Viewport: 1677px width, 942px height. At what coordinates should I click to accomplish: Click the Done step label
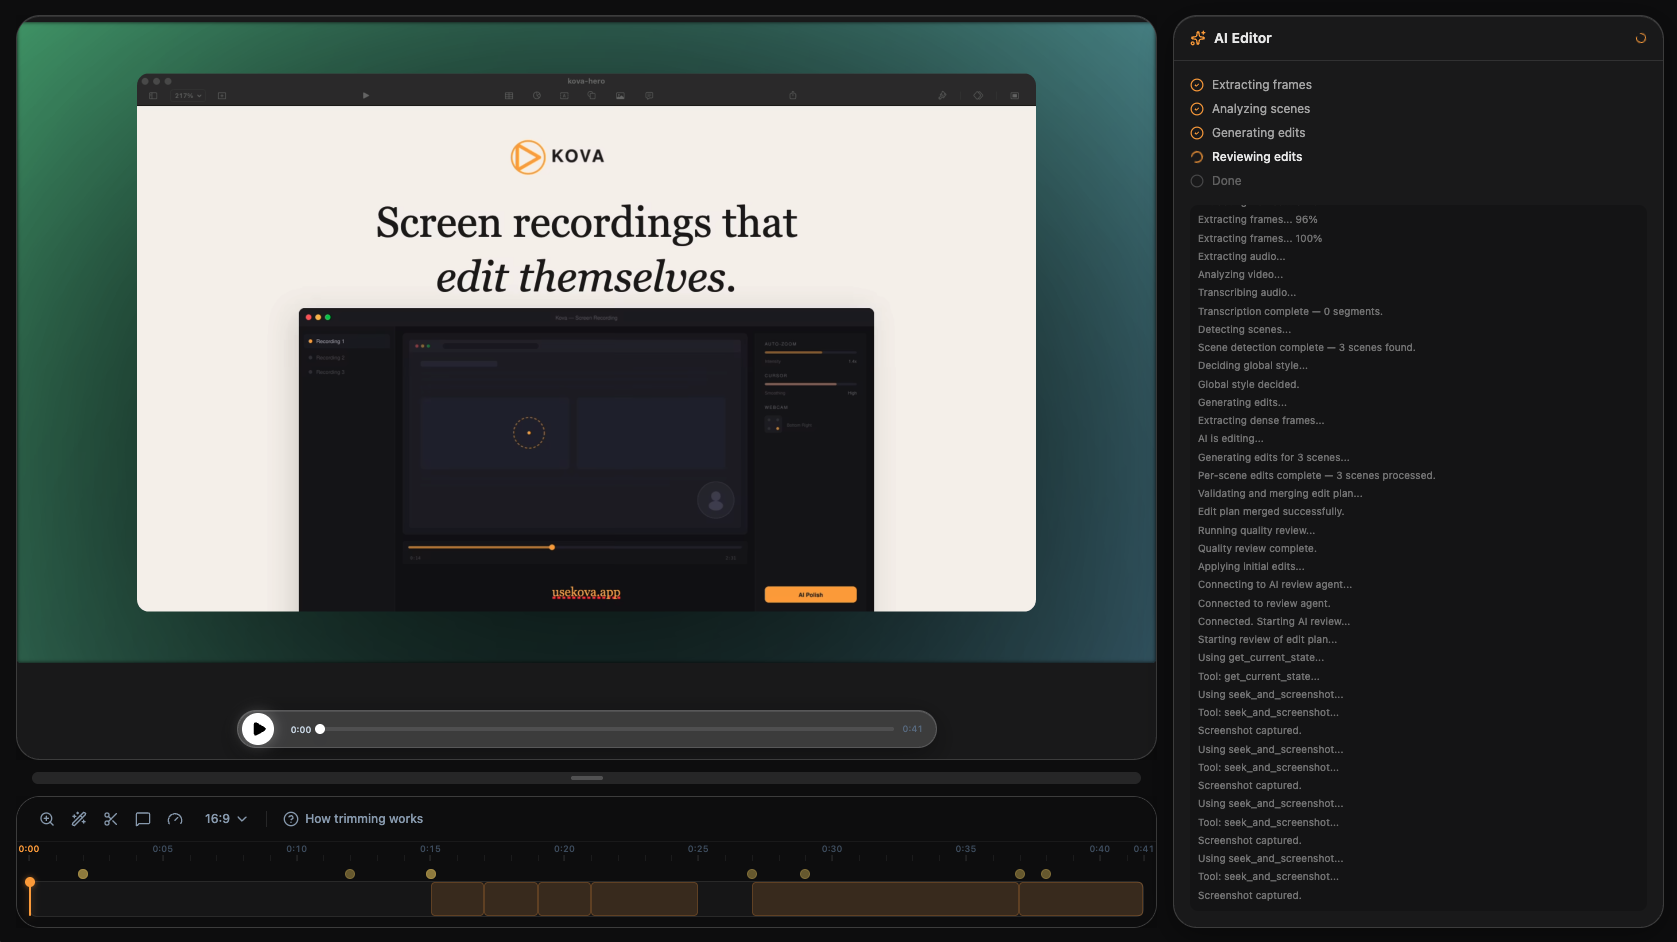(1226, 181)
